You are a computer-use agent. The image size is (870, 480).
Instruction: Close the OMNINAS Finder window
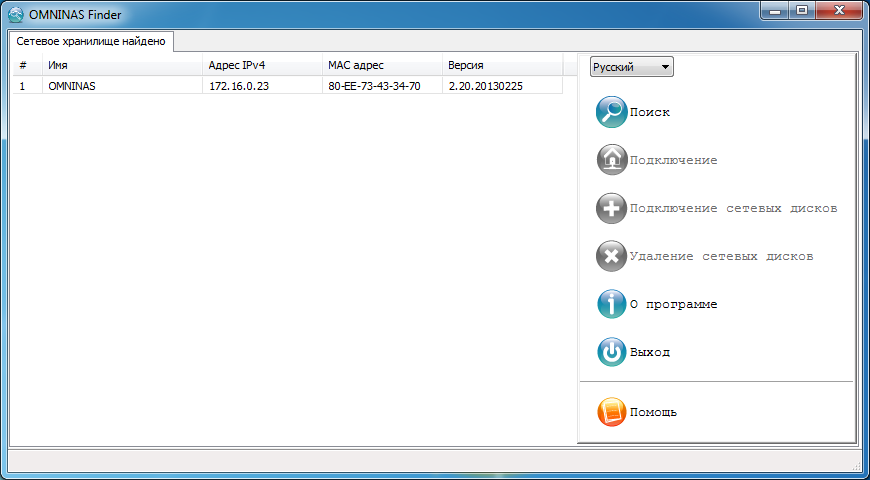838,9
